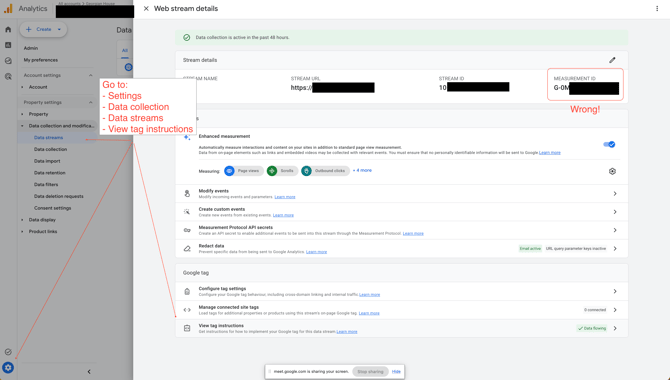The image size is (670, 380).
Task: Click the Create custom events icon
Action: click(x=187, y=212)
